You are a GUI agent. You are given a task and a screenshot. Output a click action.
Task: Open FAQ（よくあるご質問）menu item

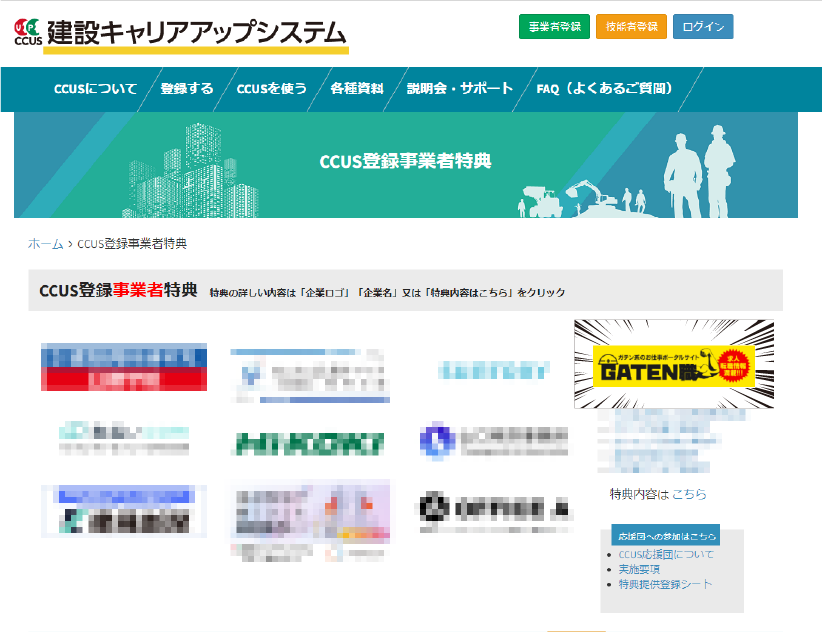pyautogui.click(x=604, y=89)
